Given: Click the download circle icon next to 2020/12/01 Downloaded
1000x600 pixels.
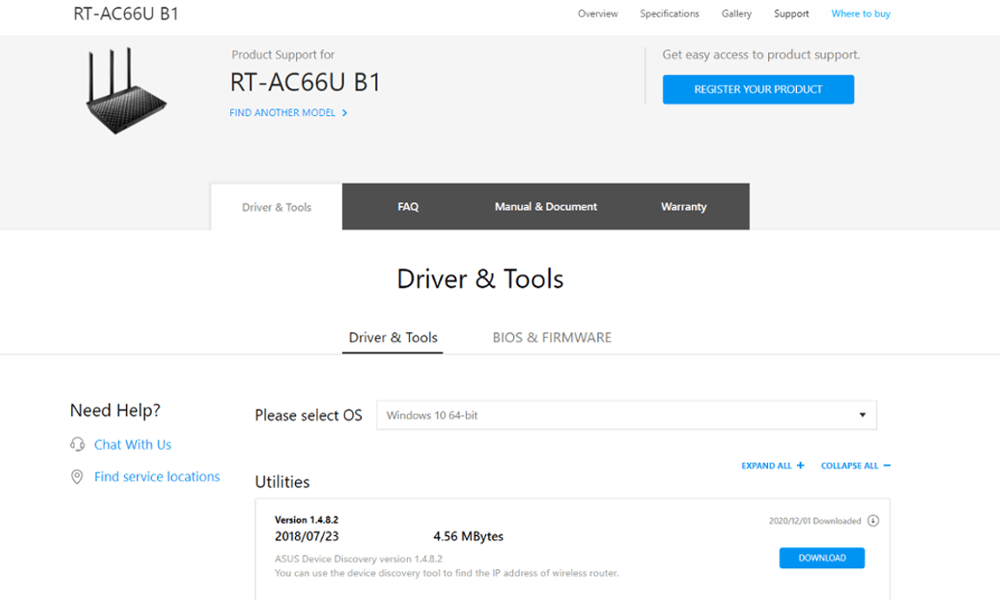Looking at the screenshot, I should [x=873, y=521].
